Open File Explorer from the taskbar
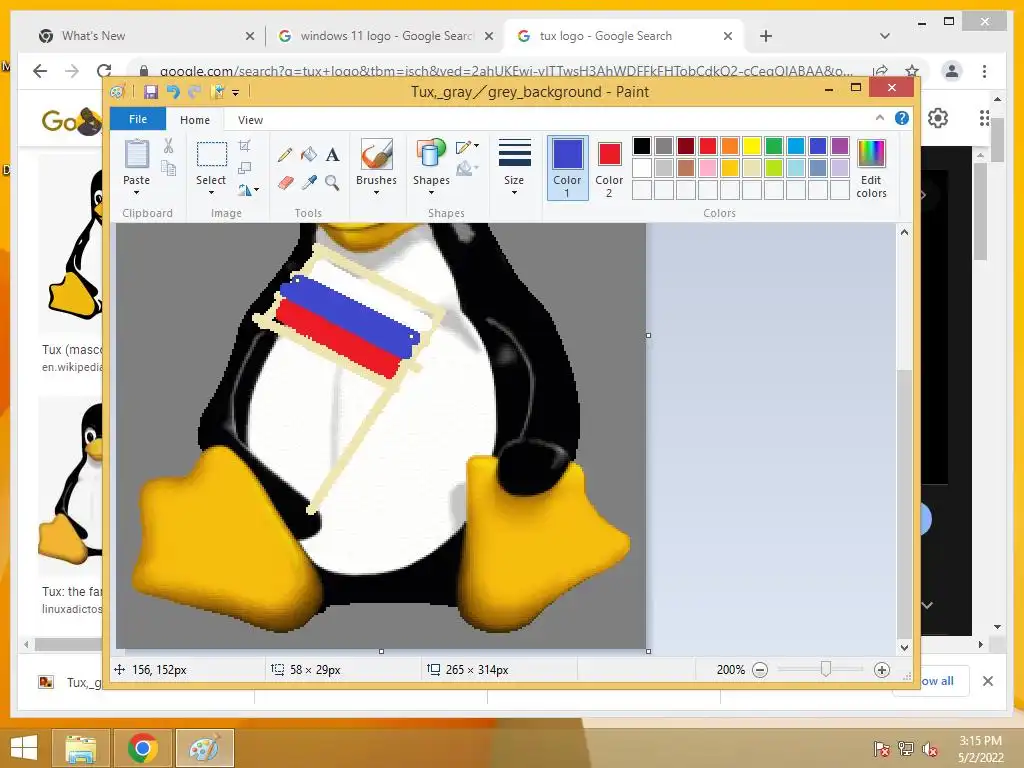 pyautogui.click(x=81, y=748)
